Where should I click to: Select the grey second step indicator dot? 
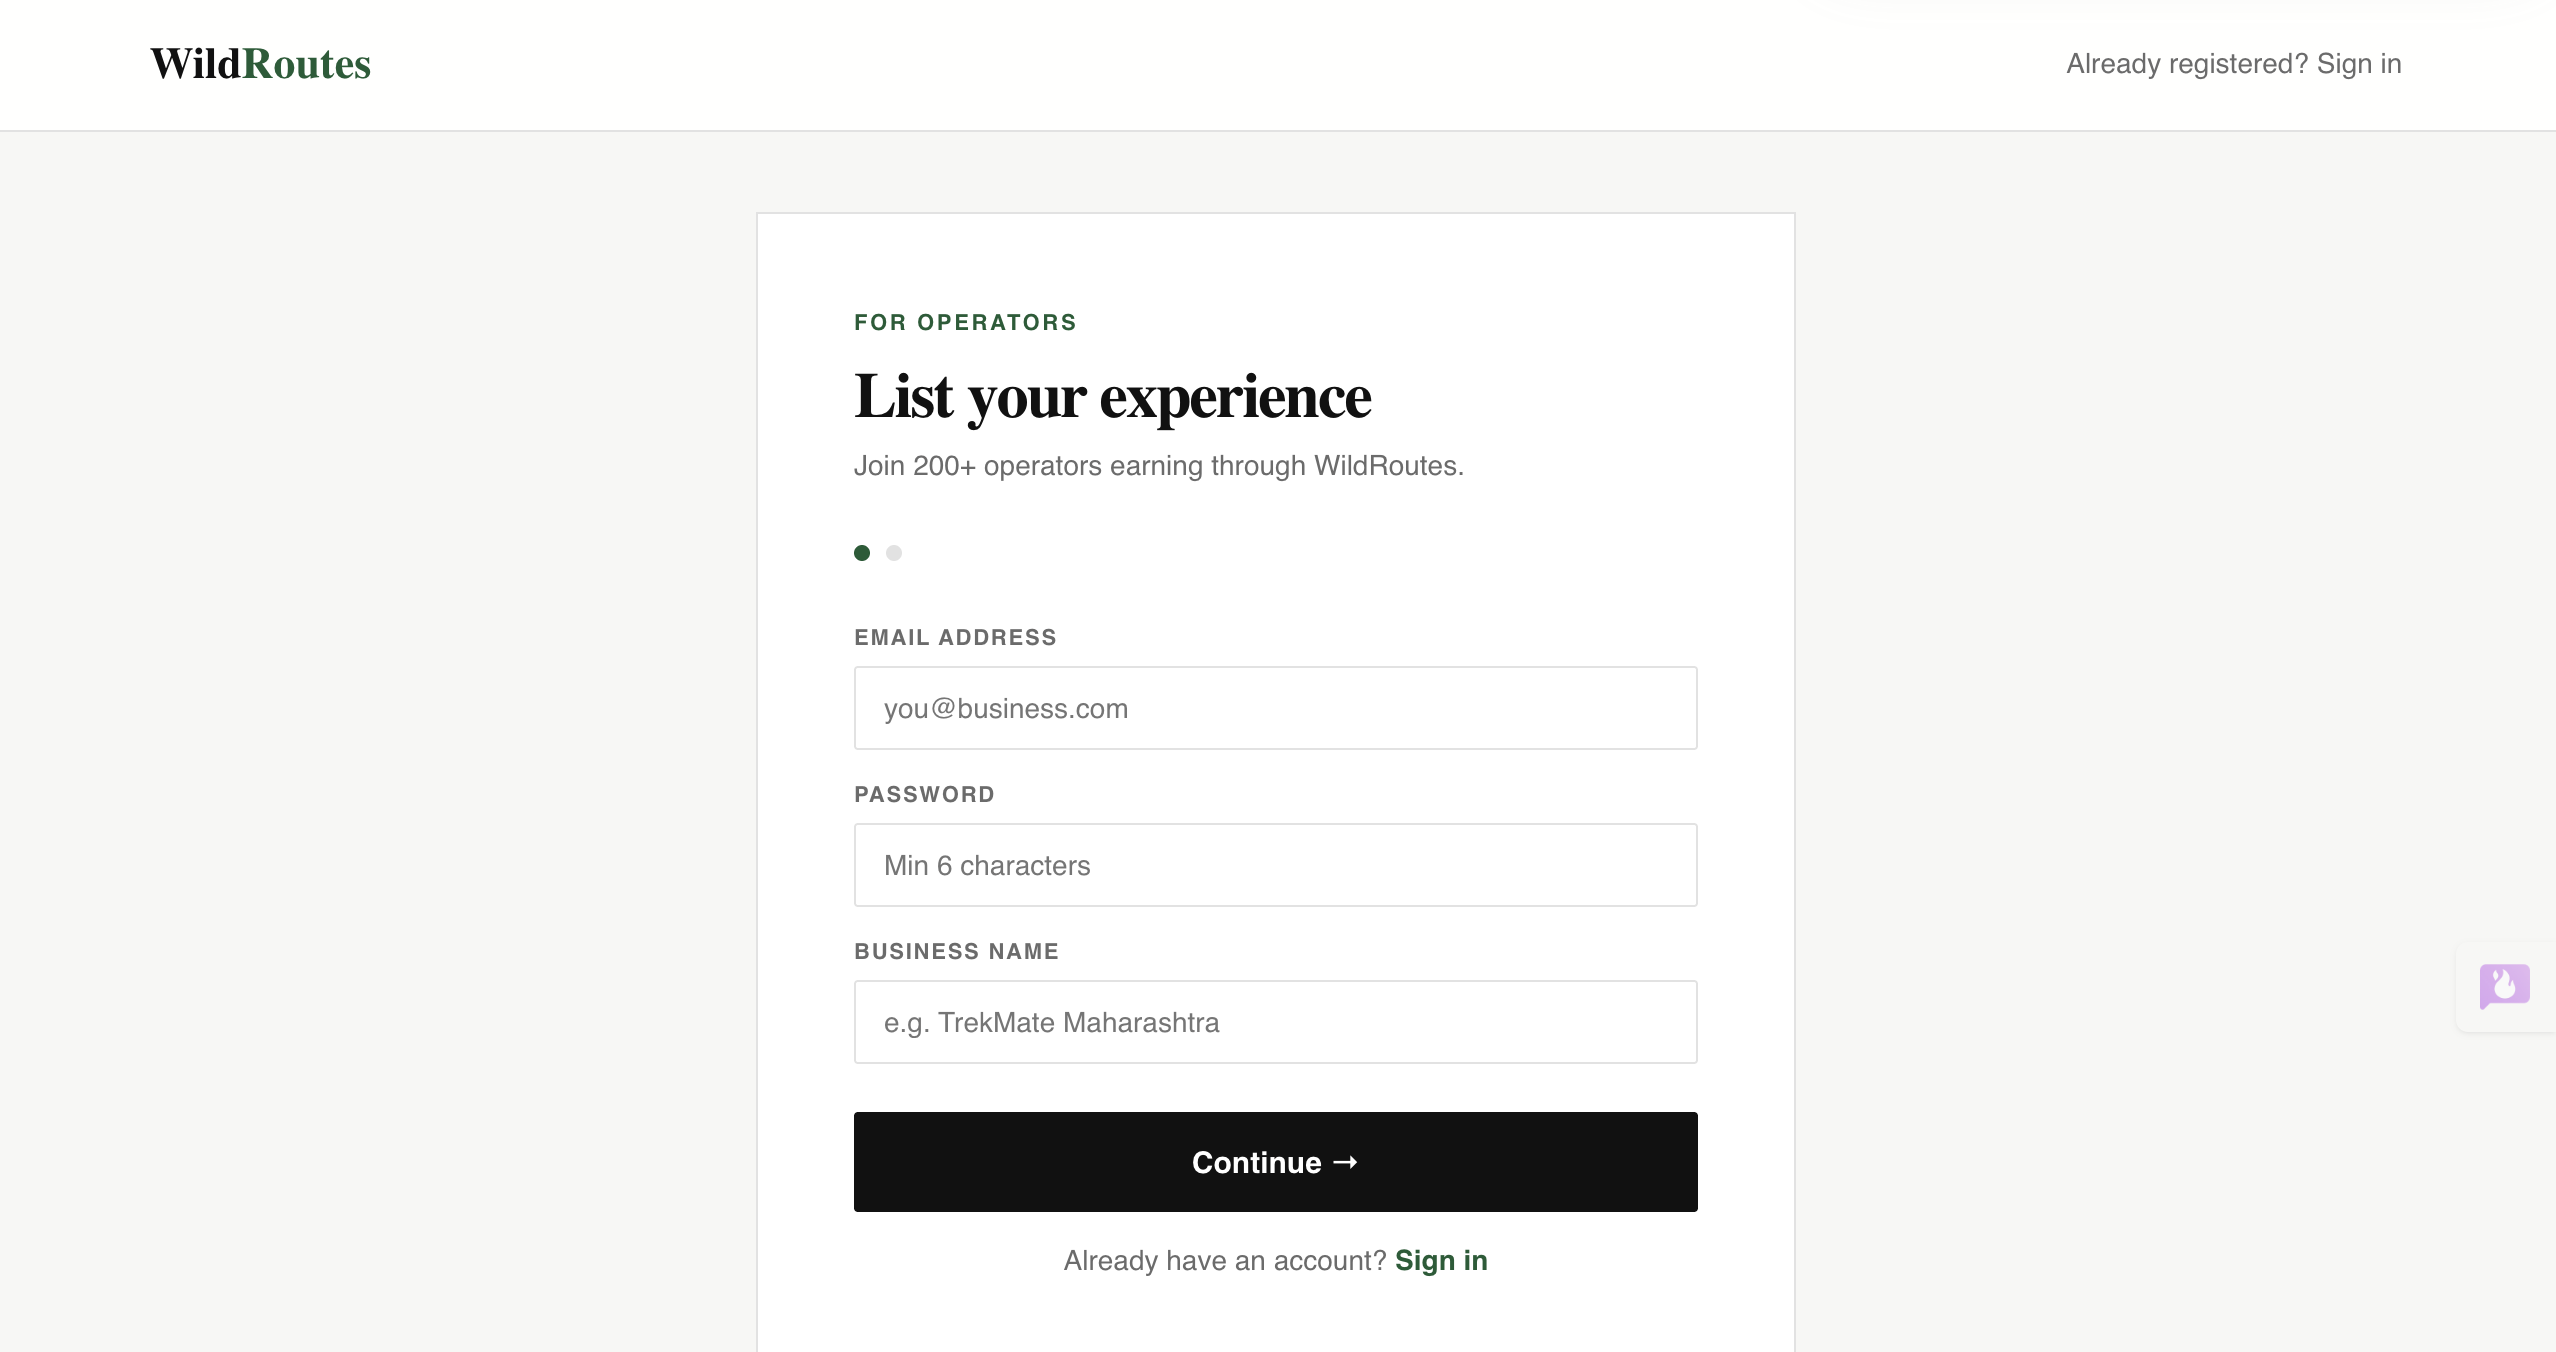894,553
